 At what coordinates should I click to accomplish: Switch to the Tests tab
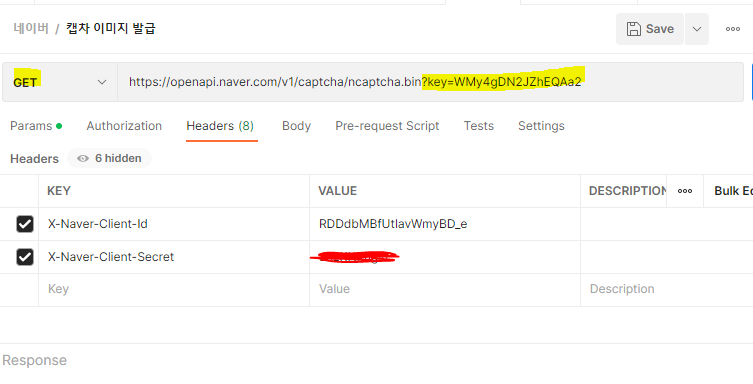coord(478,126)
